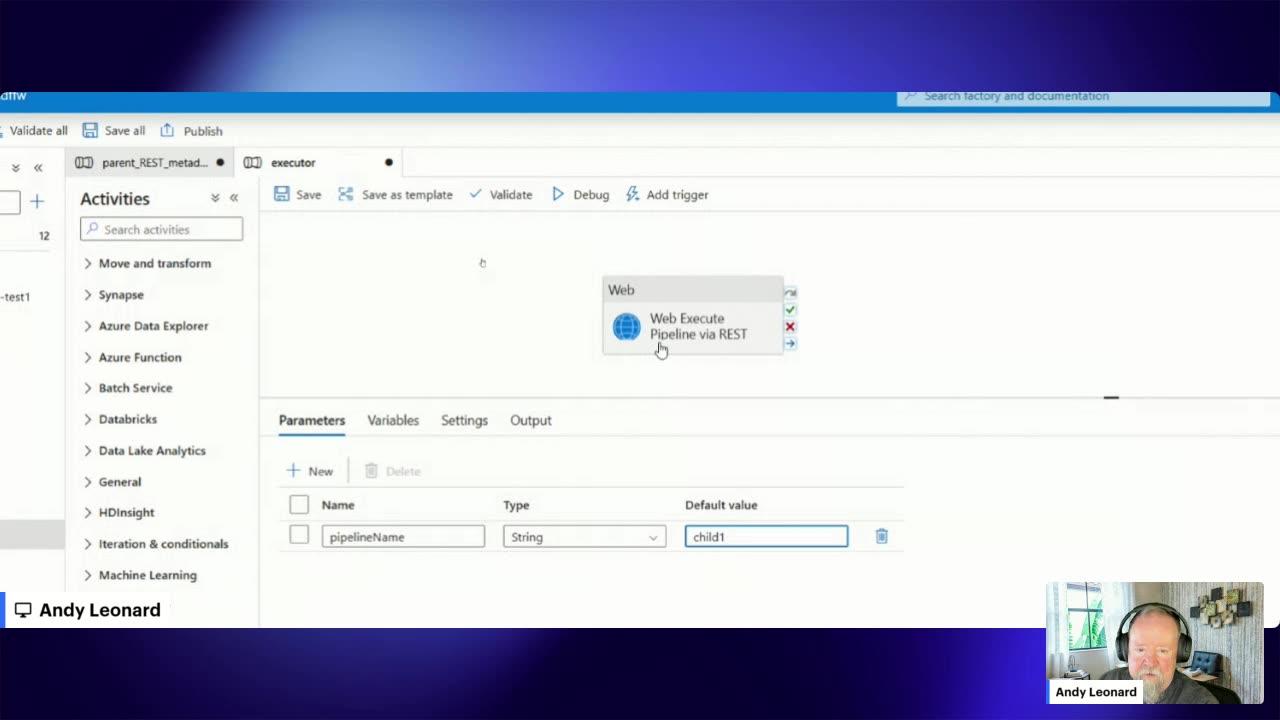Select the executor pipeline tab

click(318, 162)
